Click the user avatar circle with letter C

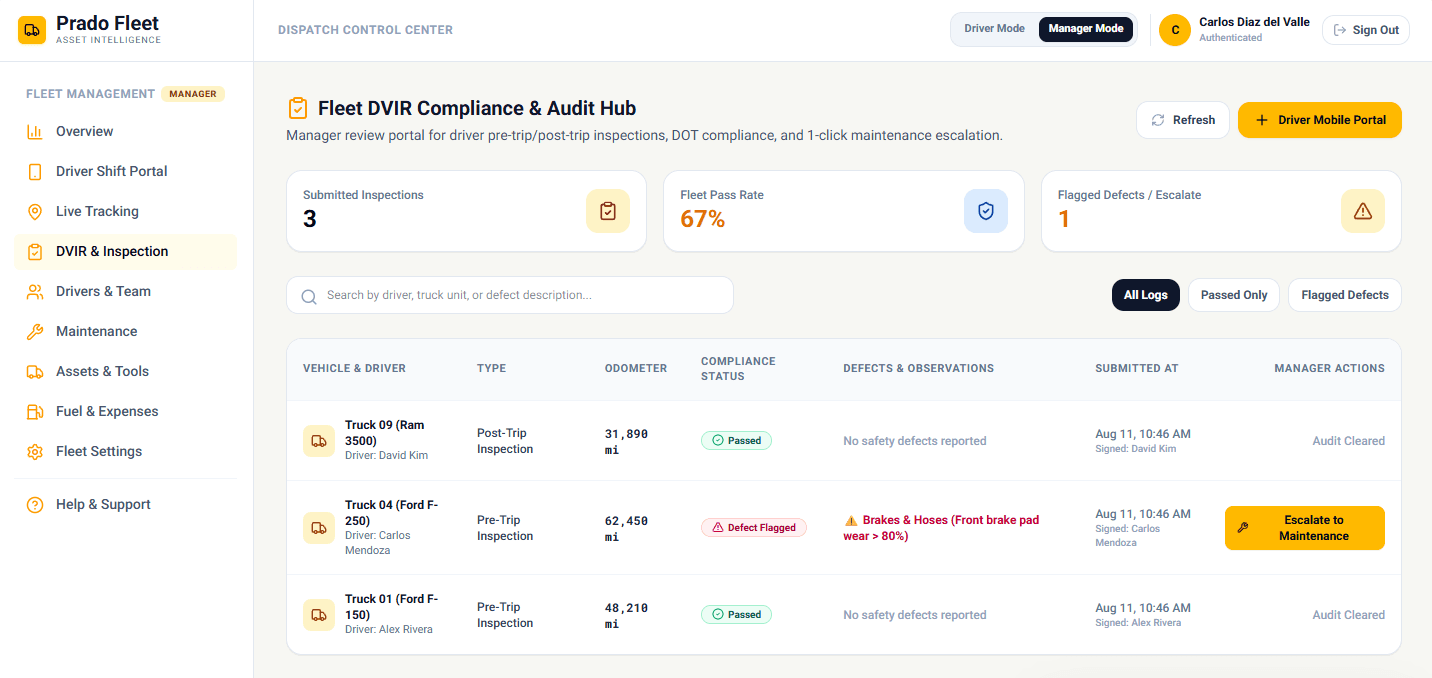(1175, 30)
